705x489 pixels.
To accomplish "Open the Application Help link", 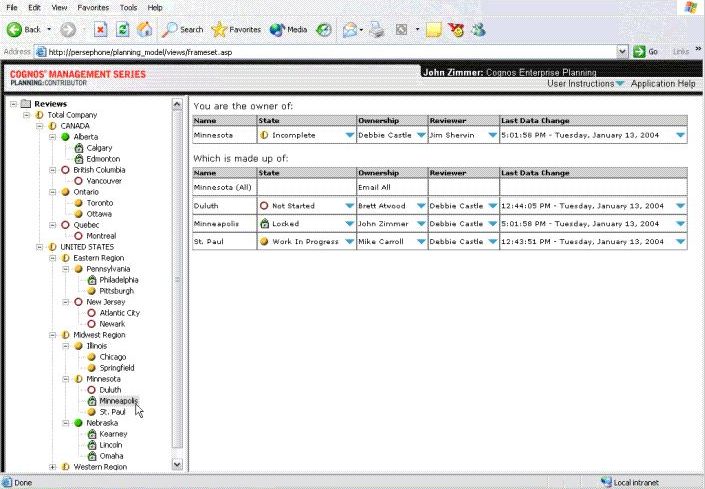I will click(x=663, y=84).
